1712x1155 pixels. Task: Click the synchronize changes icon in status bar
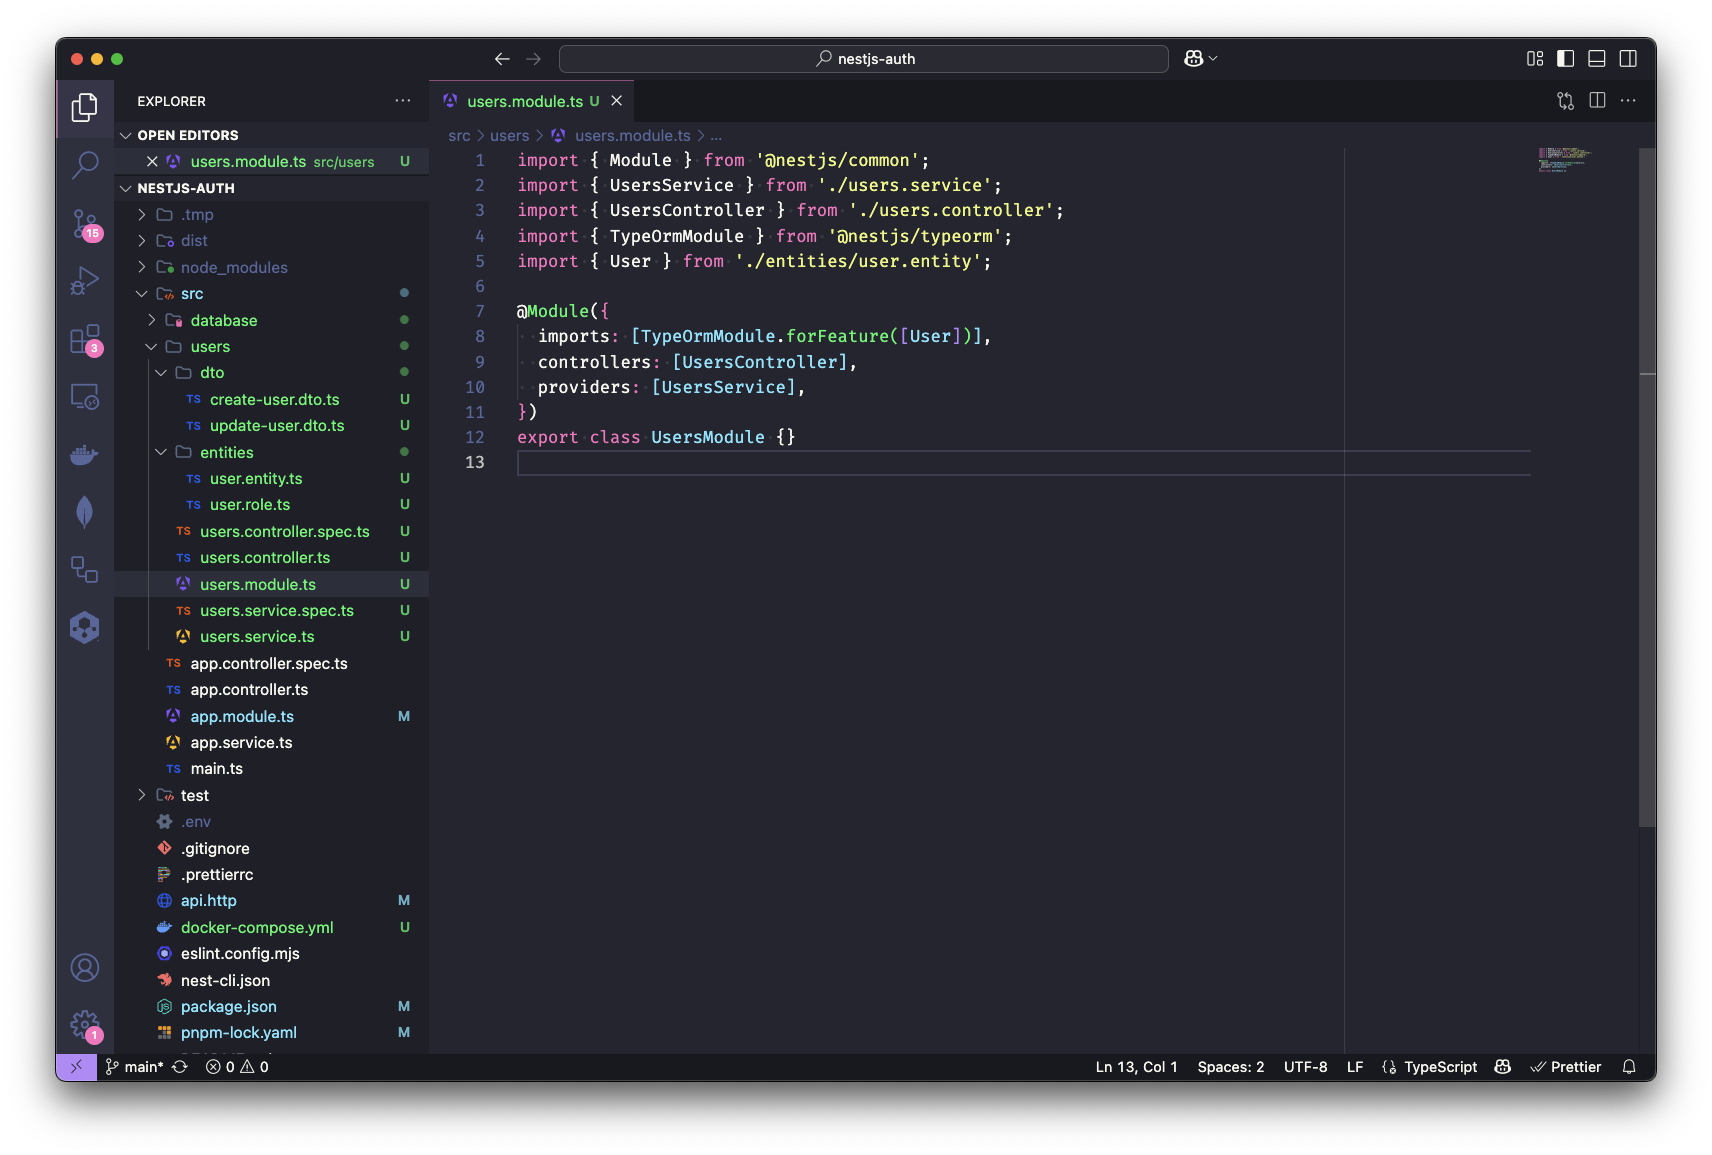click(x=180, y=1067)
